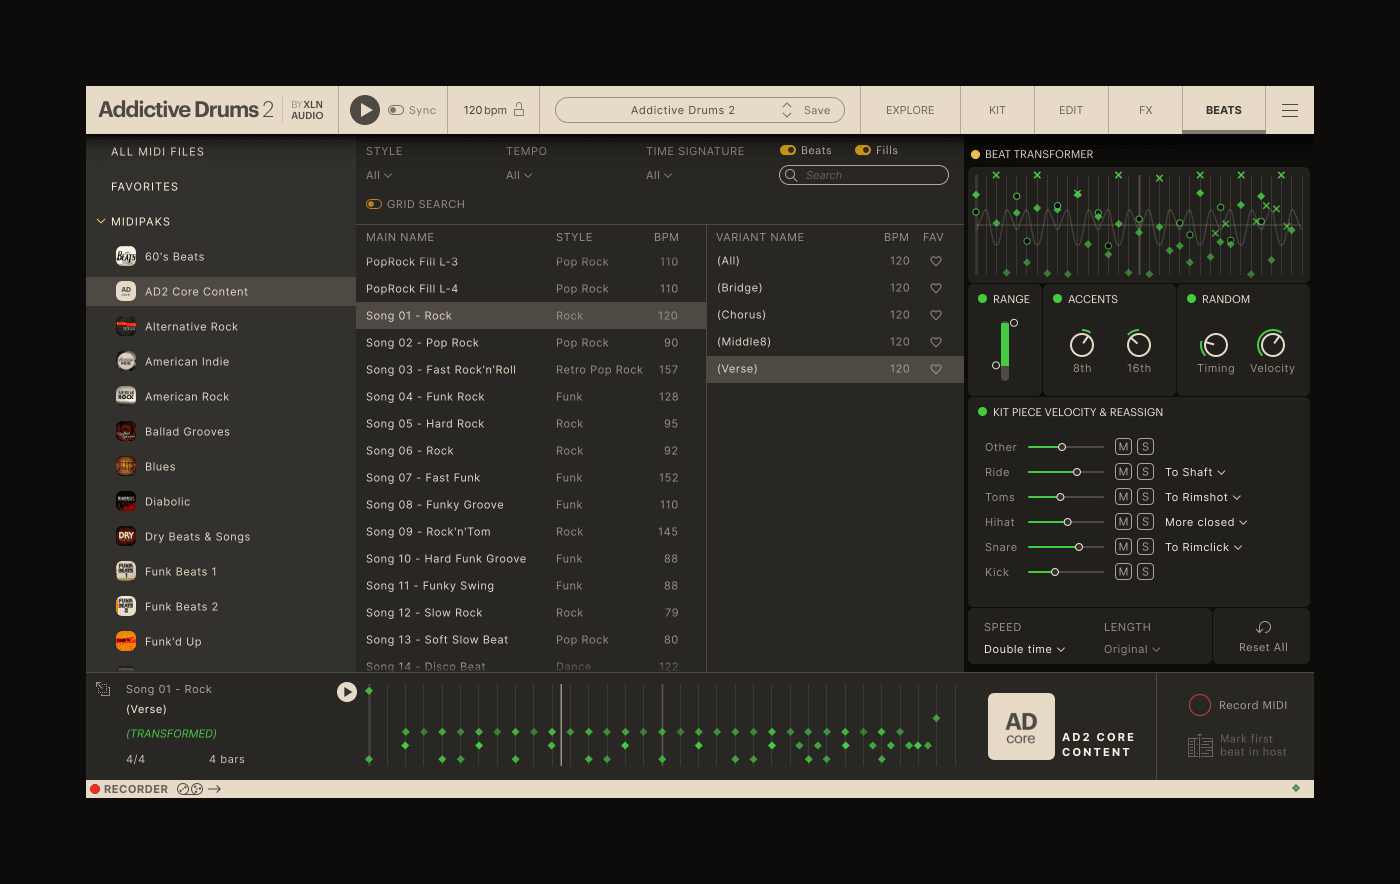Screen dimensions: 1400x884
Task: Switch to the BEATS tab
Action: [1224, 110]
